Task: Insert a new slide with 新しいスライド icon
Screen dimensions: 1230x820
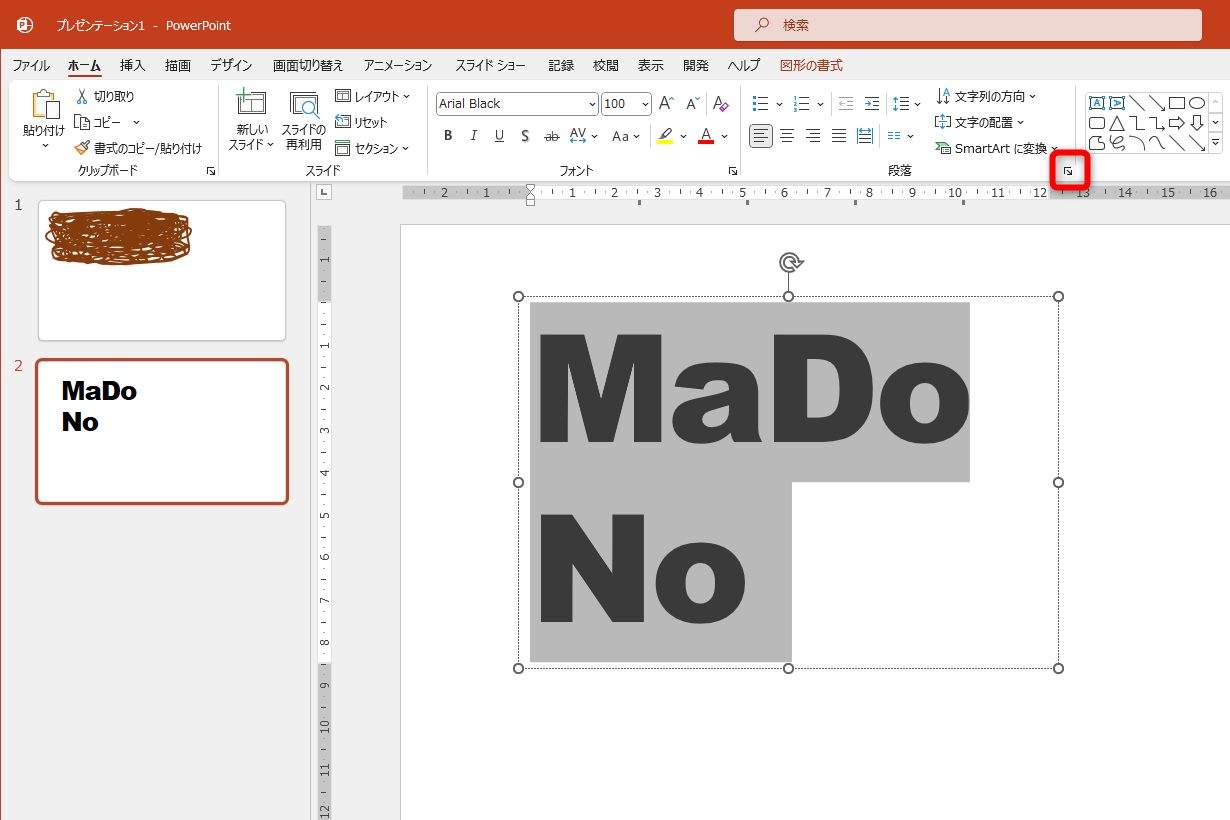Action: pyautogui.click(x=250, y=104)
